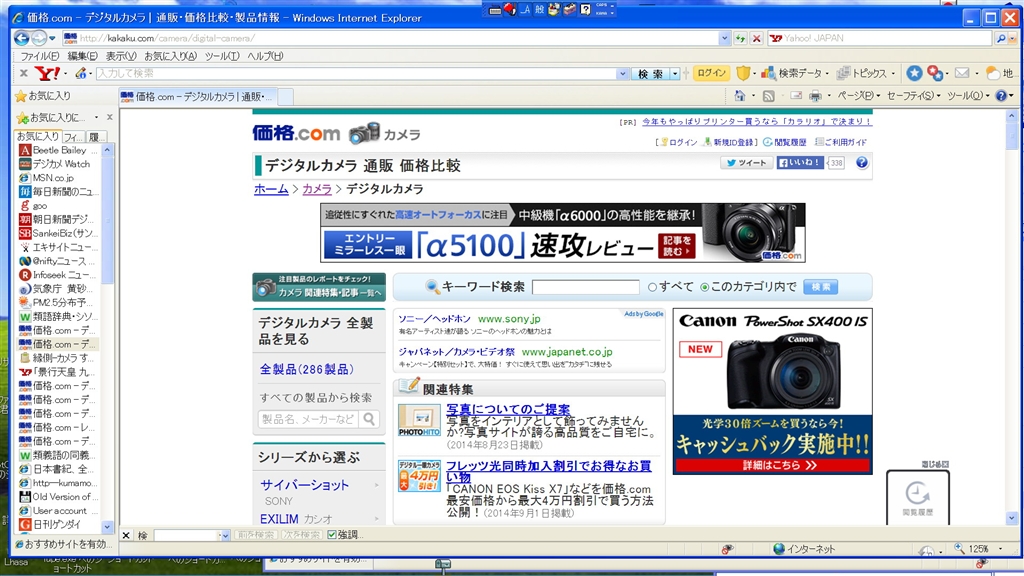Open the 編集(E) menu

(x=82, y=56)
